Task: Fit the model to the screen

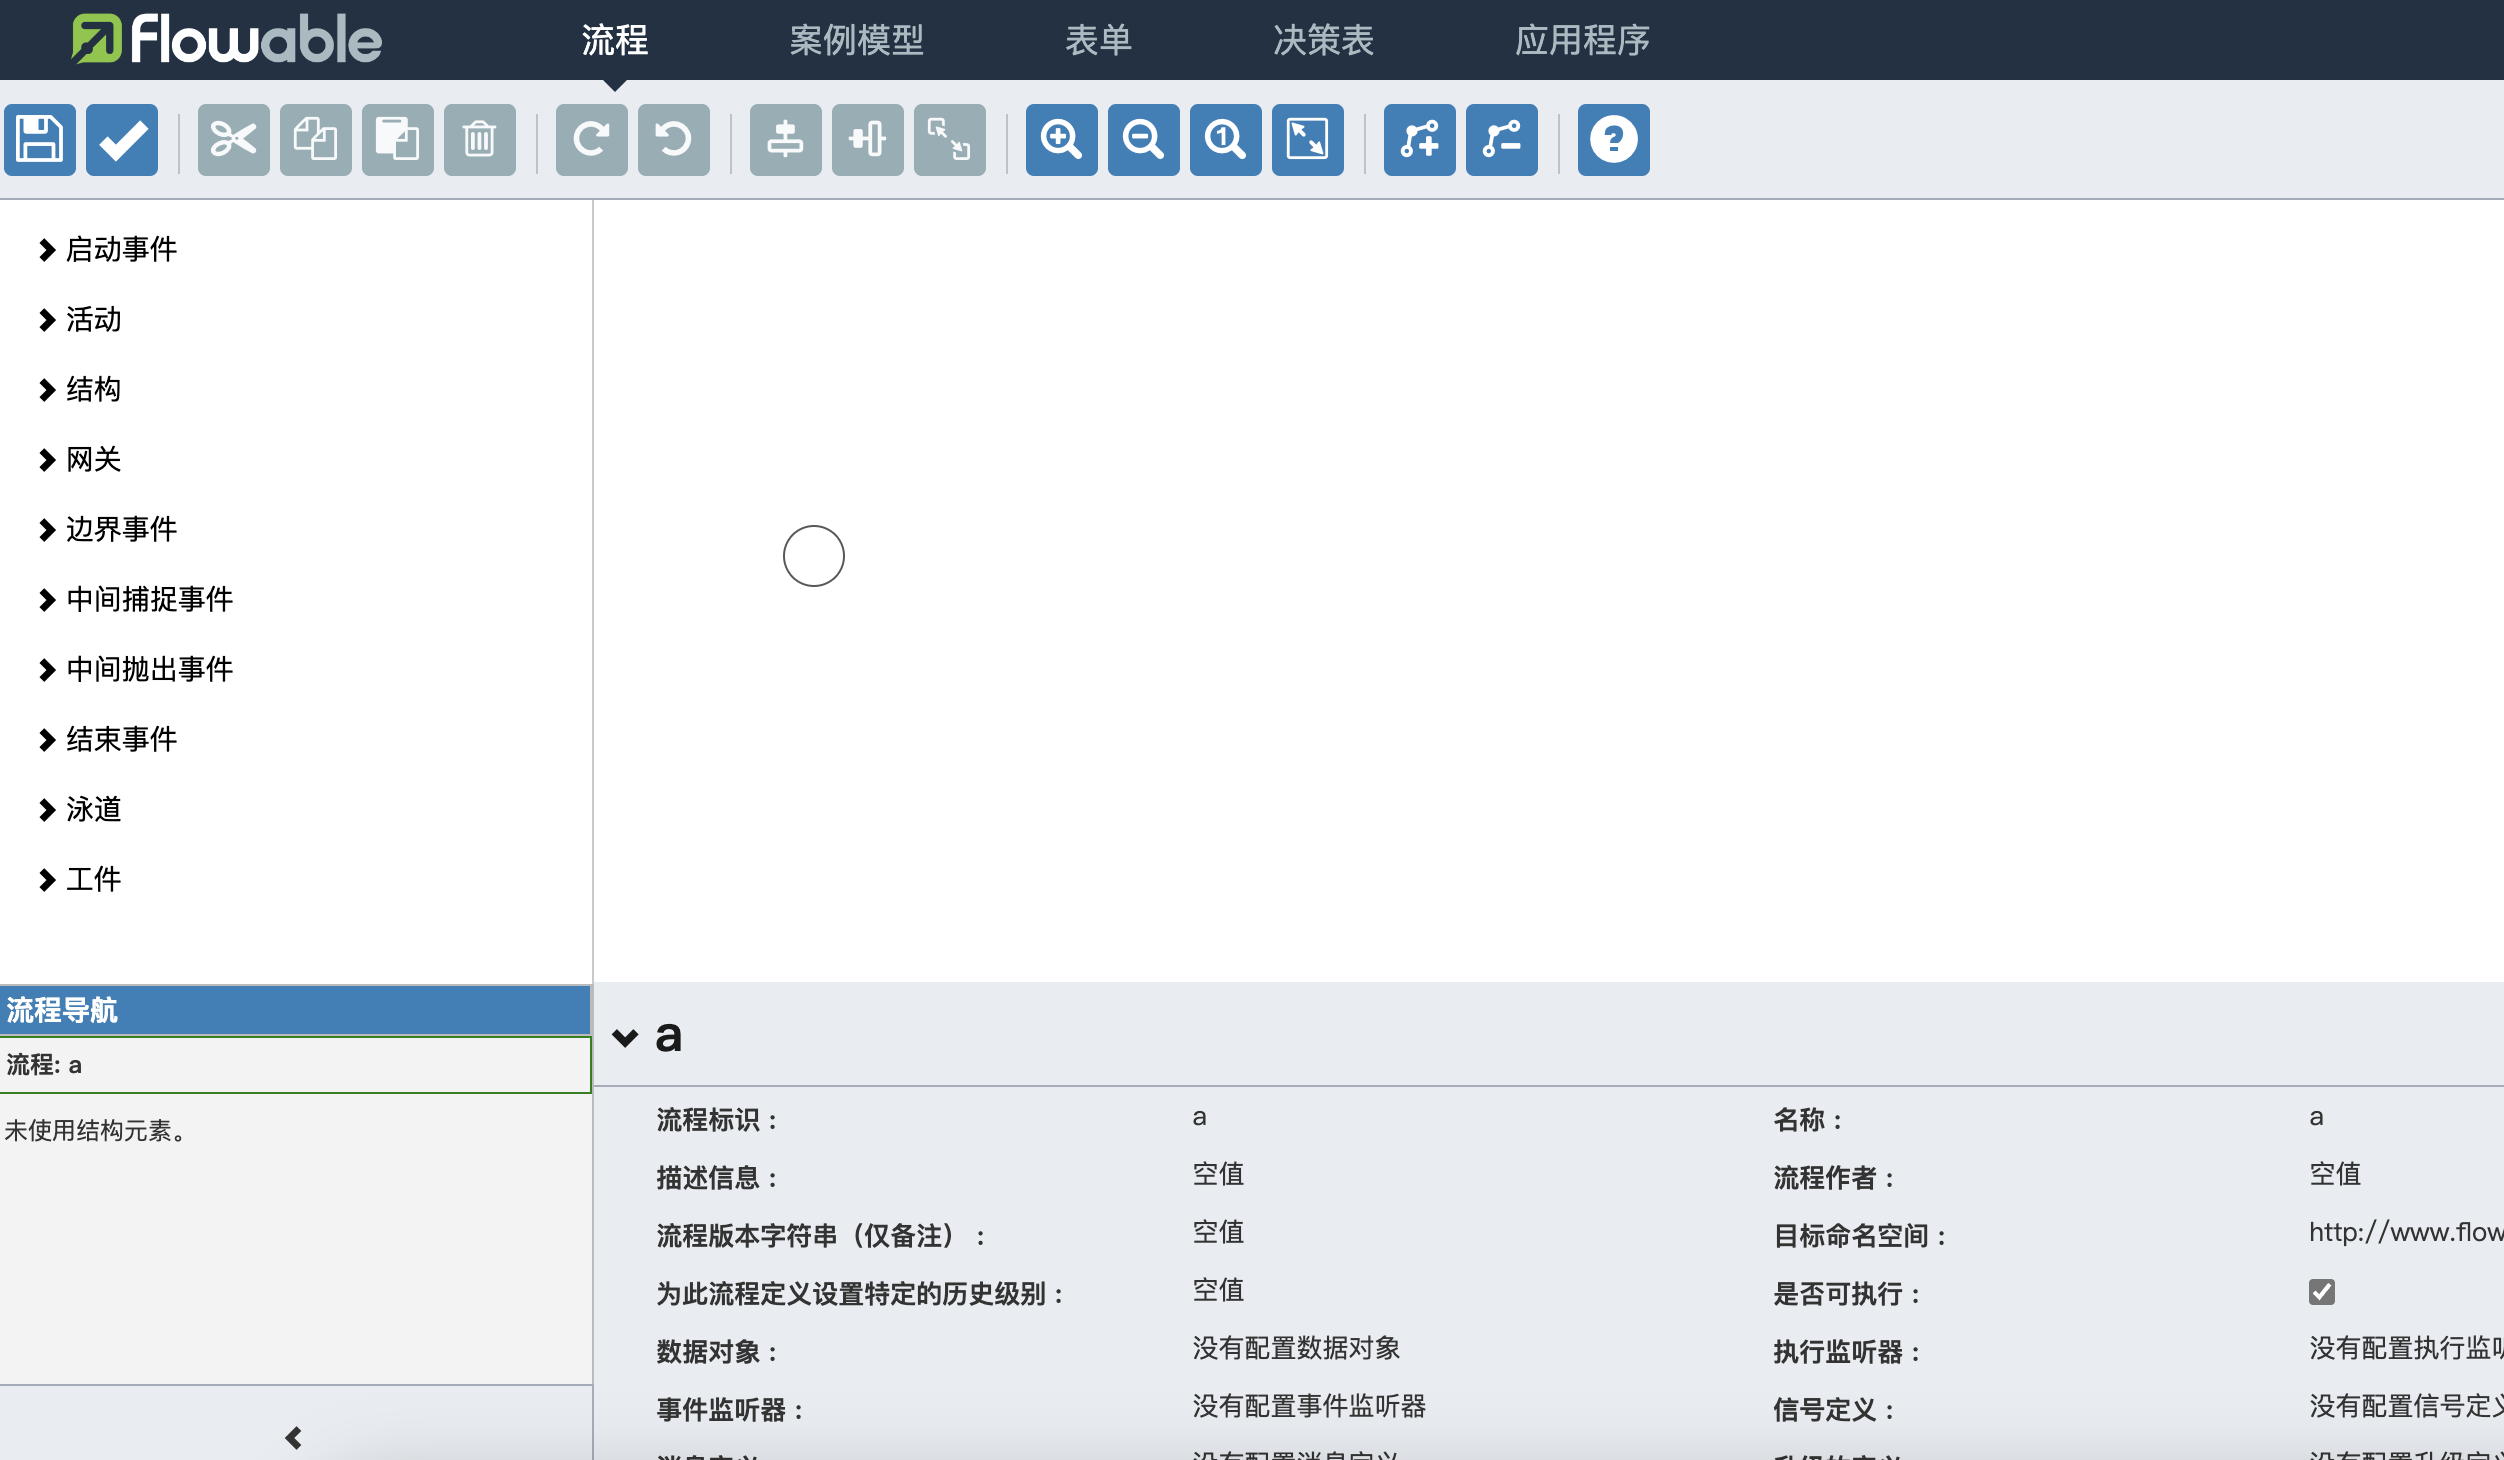Action: point(1306,140)
